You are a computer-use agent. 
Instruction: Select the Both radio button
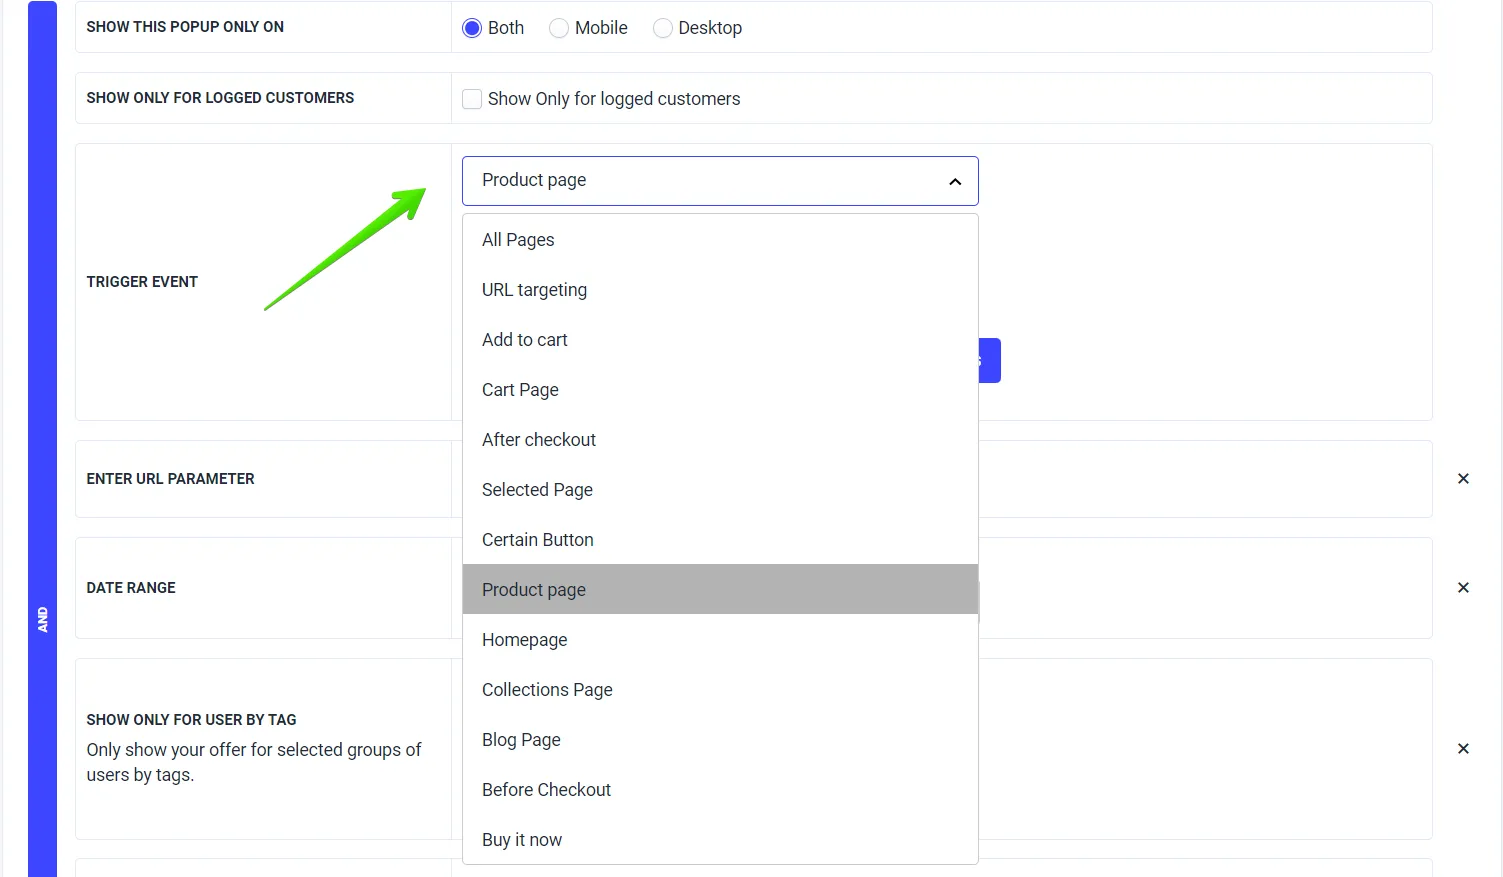[x=472, y=28]
